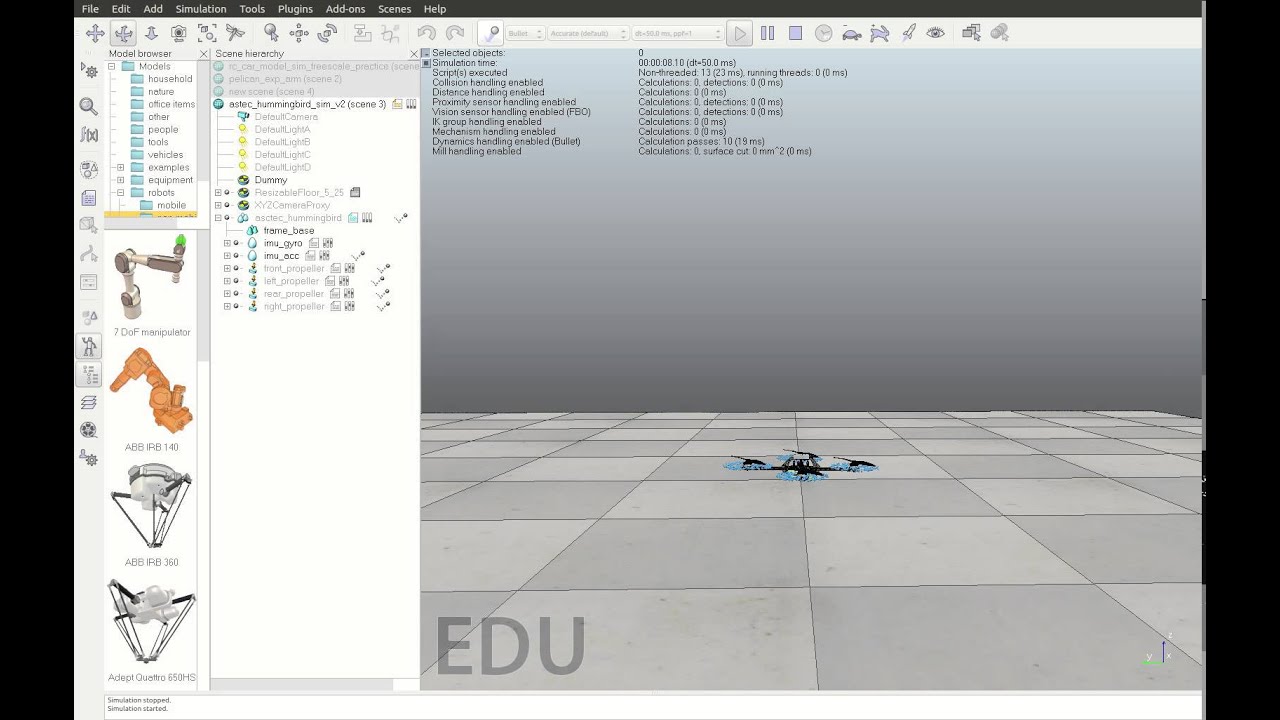Select the household folder

coord(170,79)
